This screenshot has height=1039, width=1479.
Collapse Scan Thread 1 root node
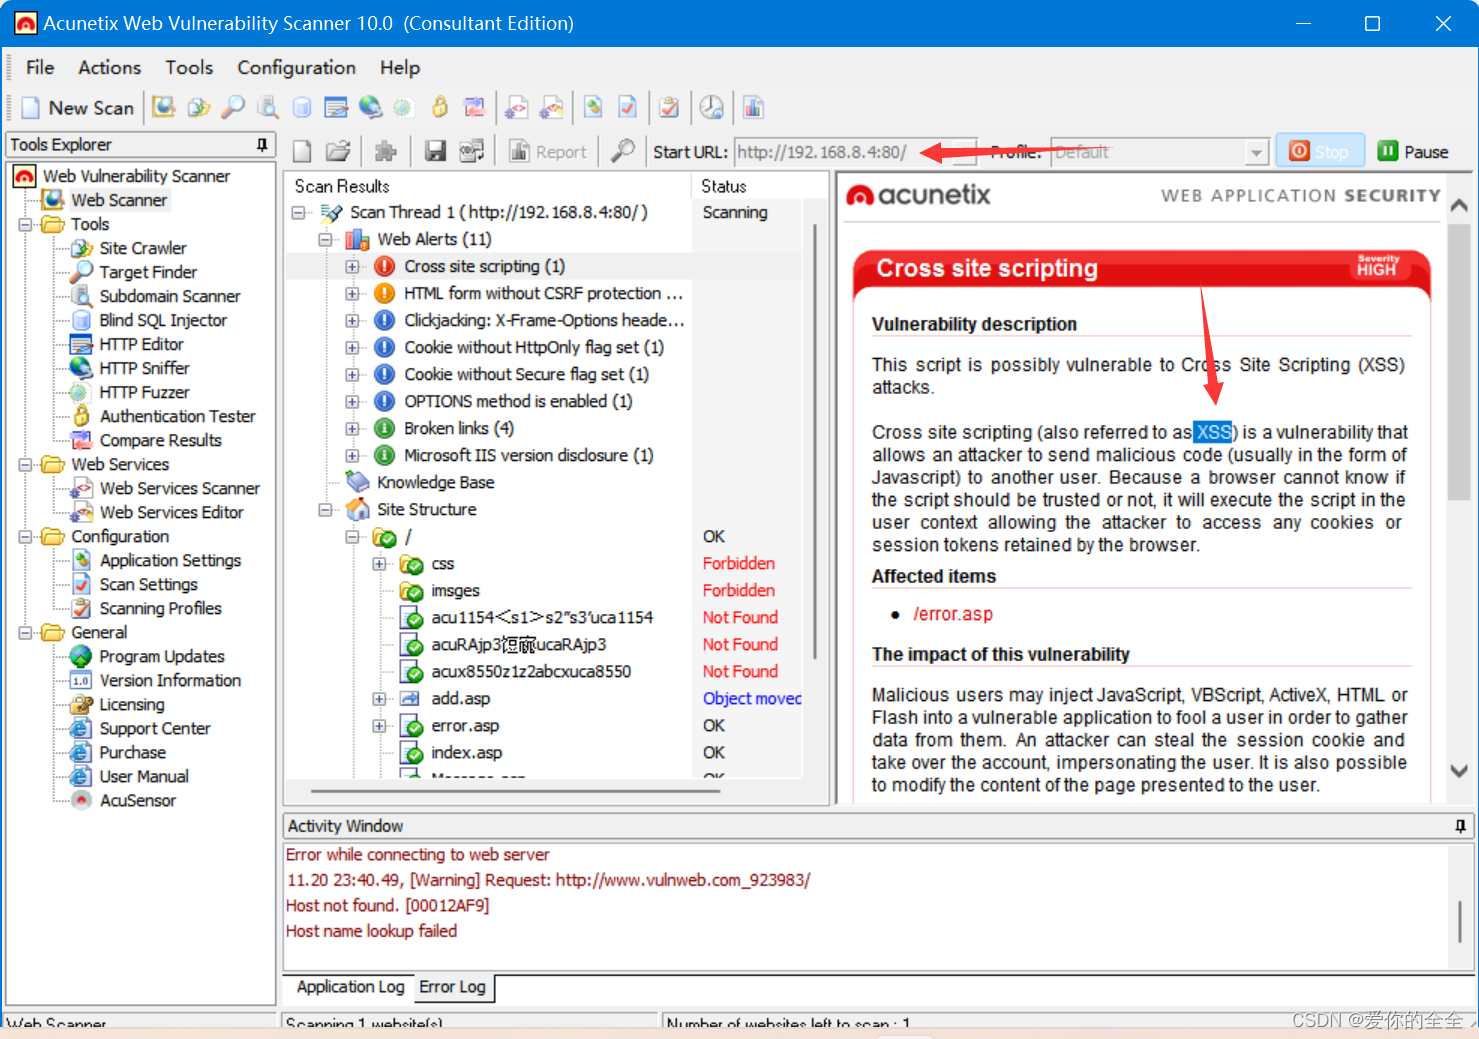[298, 213]
